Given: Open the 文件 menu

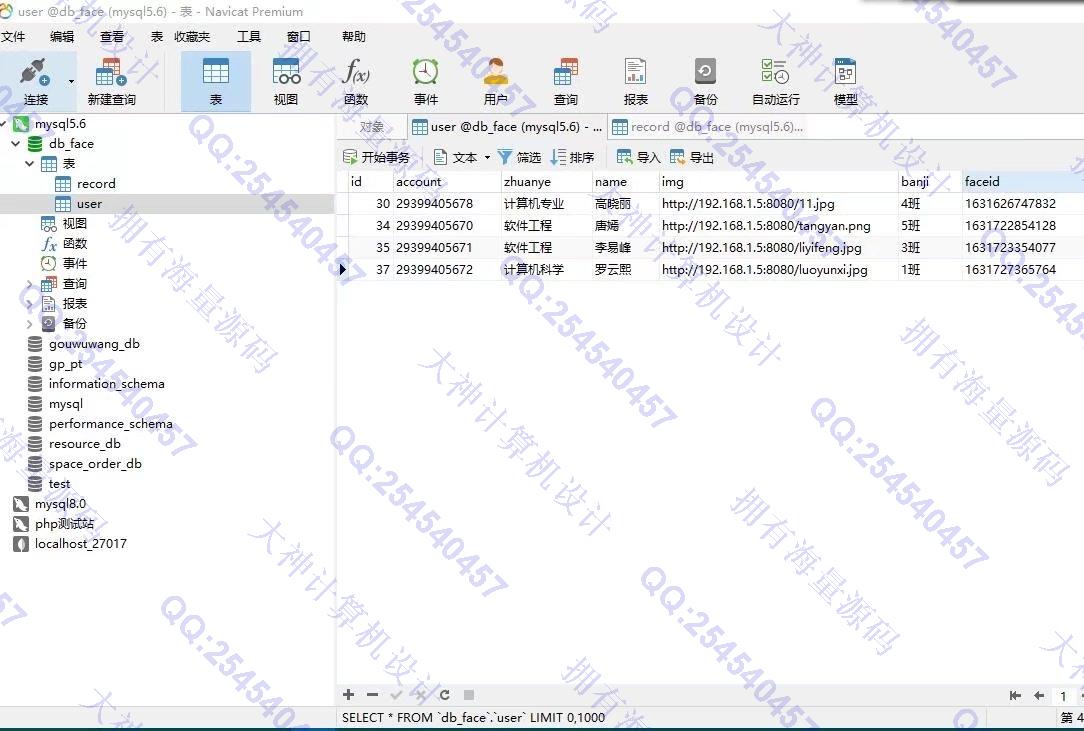Looking at the screenshot, I should pos(13,37).
